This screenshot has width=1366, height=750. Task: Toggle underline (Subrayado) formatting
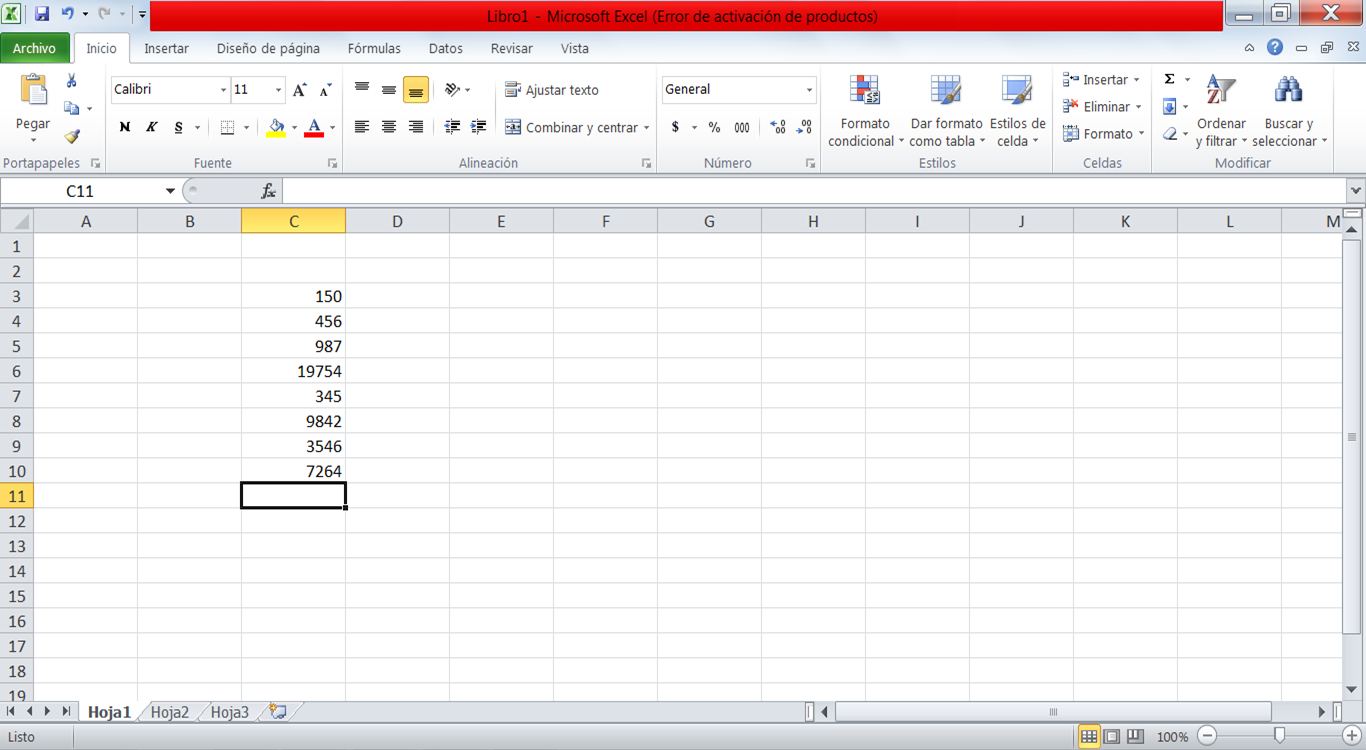(178, 127)
